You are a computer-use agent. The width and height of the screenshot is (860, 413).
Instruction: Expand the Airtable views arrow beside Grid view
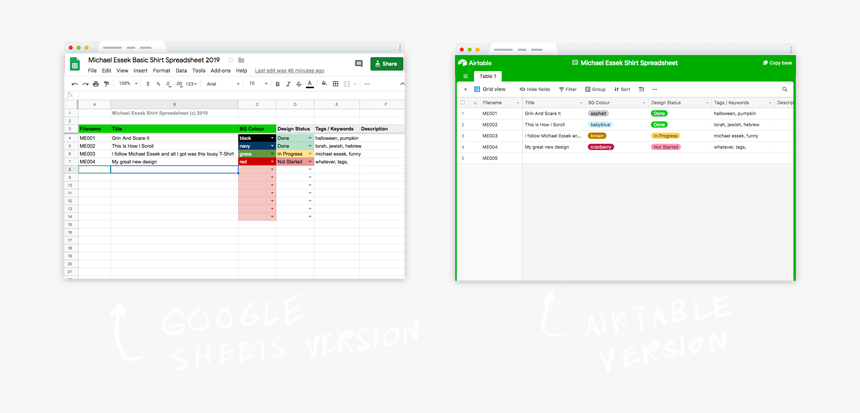coord(466,89)
